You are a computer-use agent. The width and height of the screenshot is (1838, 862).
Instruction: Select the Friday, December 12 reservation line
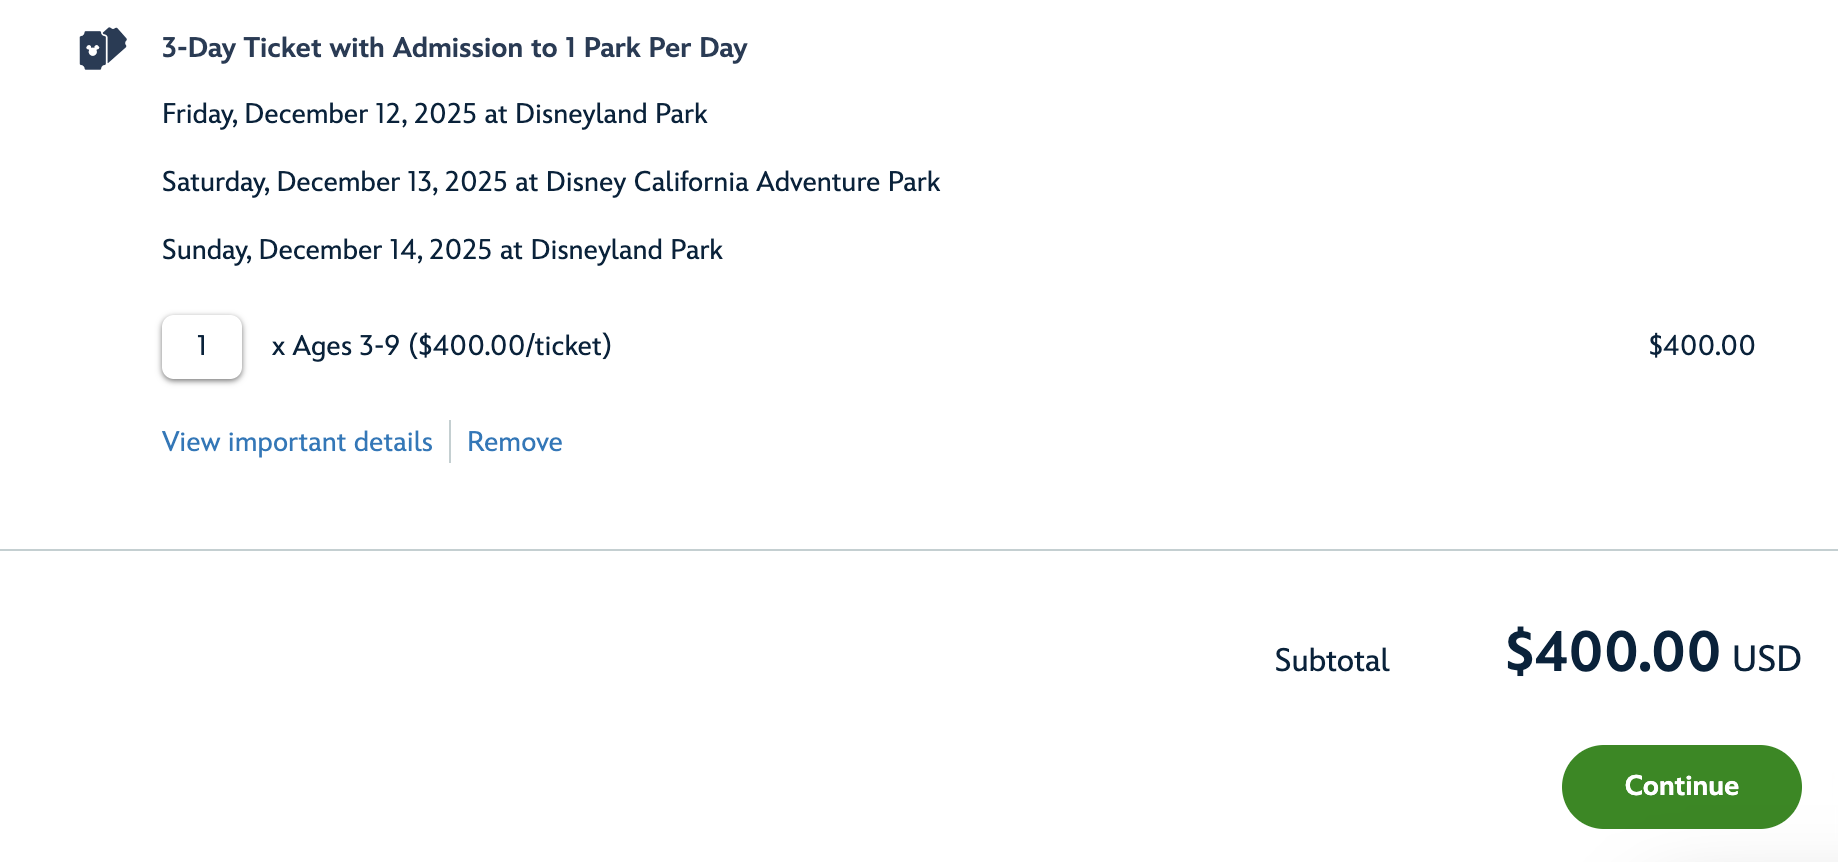coord(434,114)
